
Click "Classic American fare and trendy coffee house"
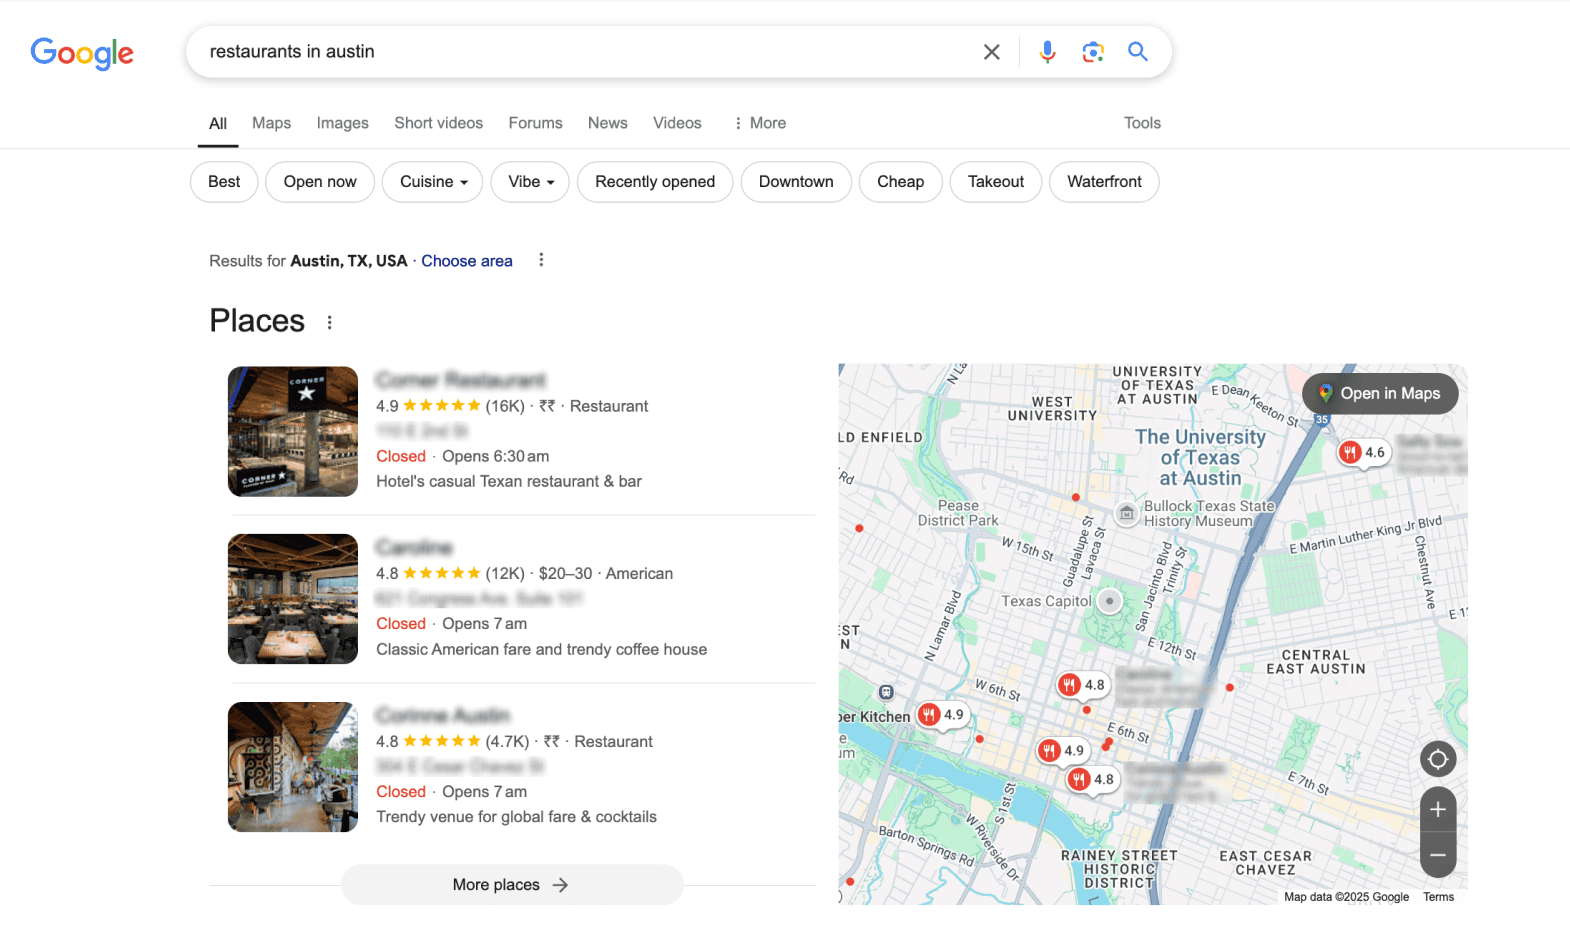coord(542,649)
